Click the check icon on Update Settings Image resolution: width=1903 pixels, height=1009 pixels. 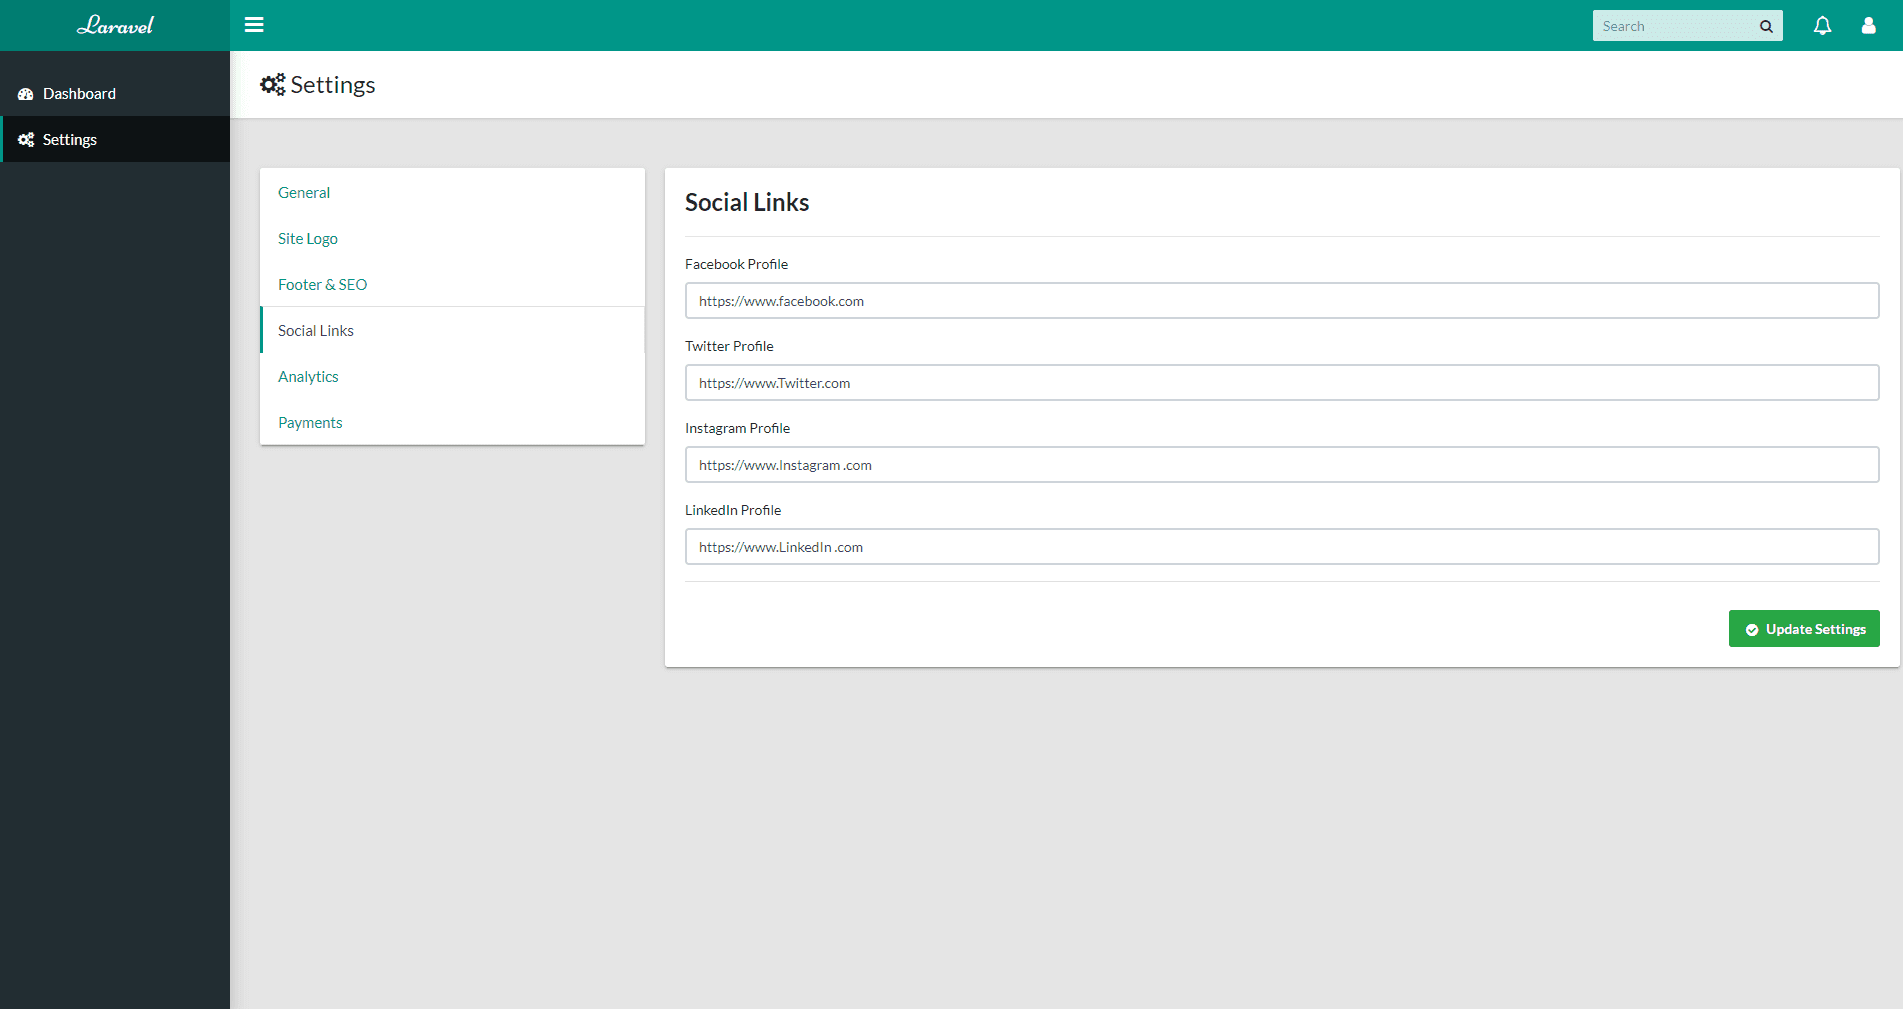(x=1752, y=629)
